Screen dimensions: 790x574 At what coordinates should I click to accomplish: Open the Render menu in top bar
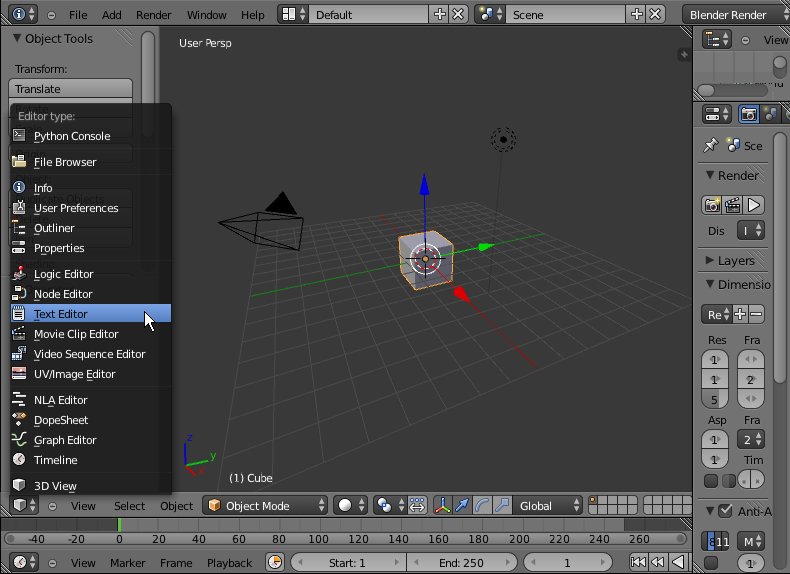point(154,15)
